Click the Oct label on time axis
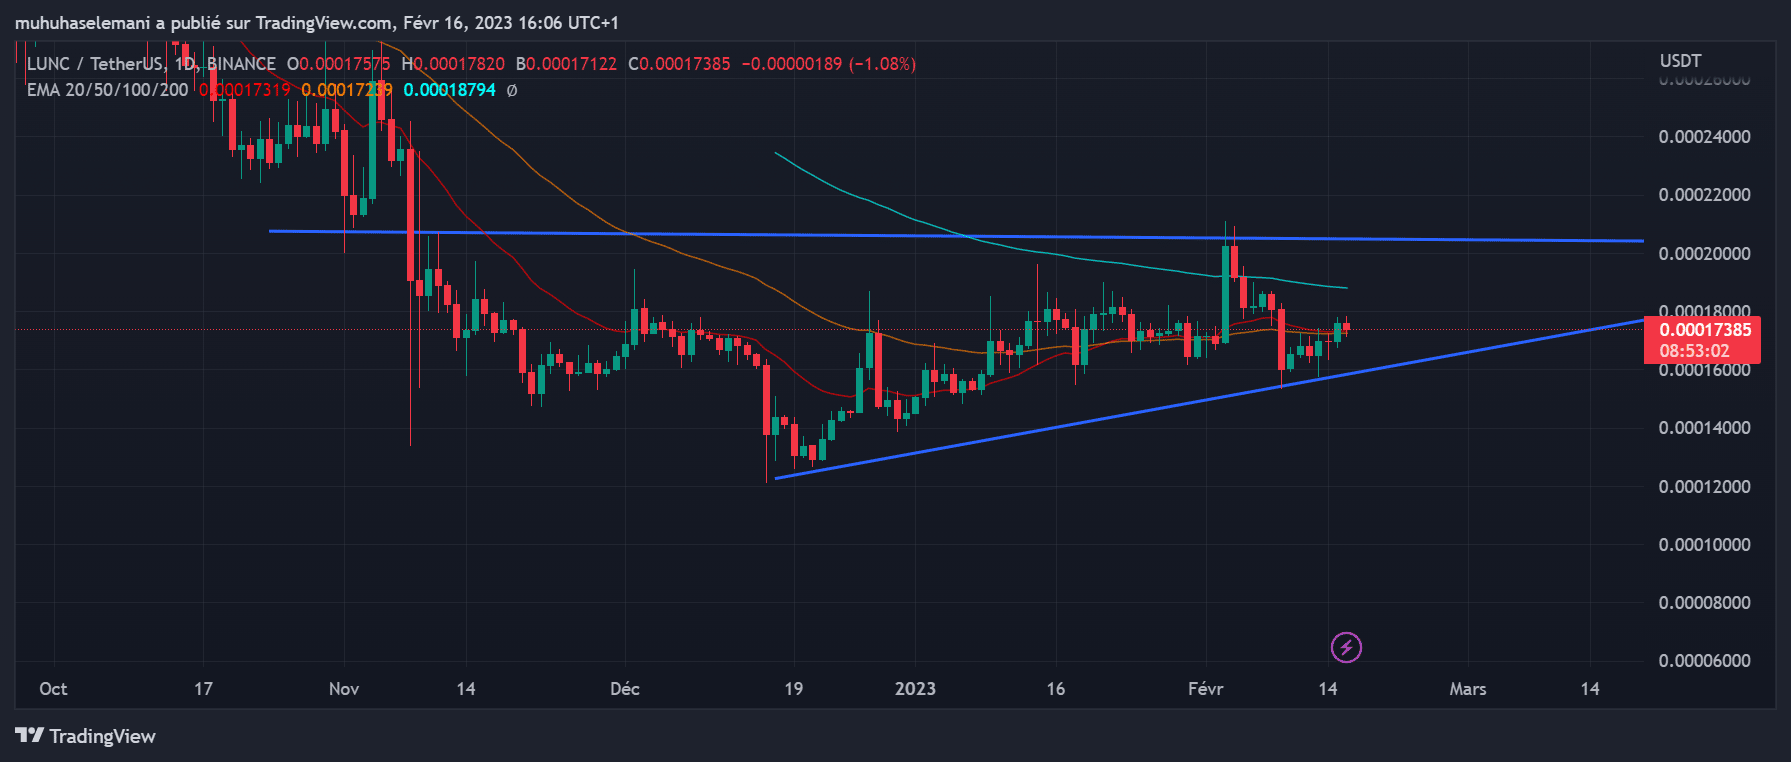Screen dimensions: 1791x762 coord(53,689)
